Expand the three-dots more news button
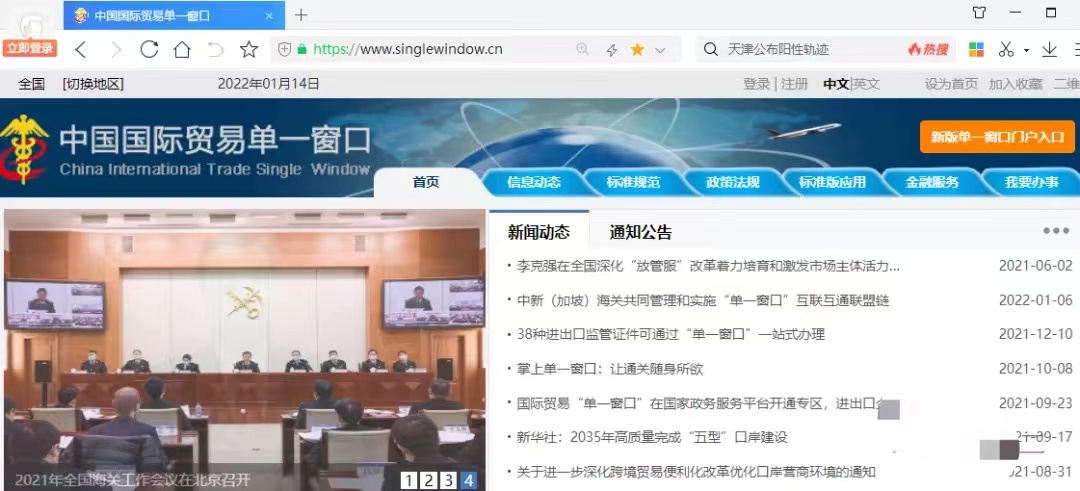Image resolution: width=1080 pixels, height=491 pixels. (1055, 231)
